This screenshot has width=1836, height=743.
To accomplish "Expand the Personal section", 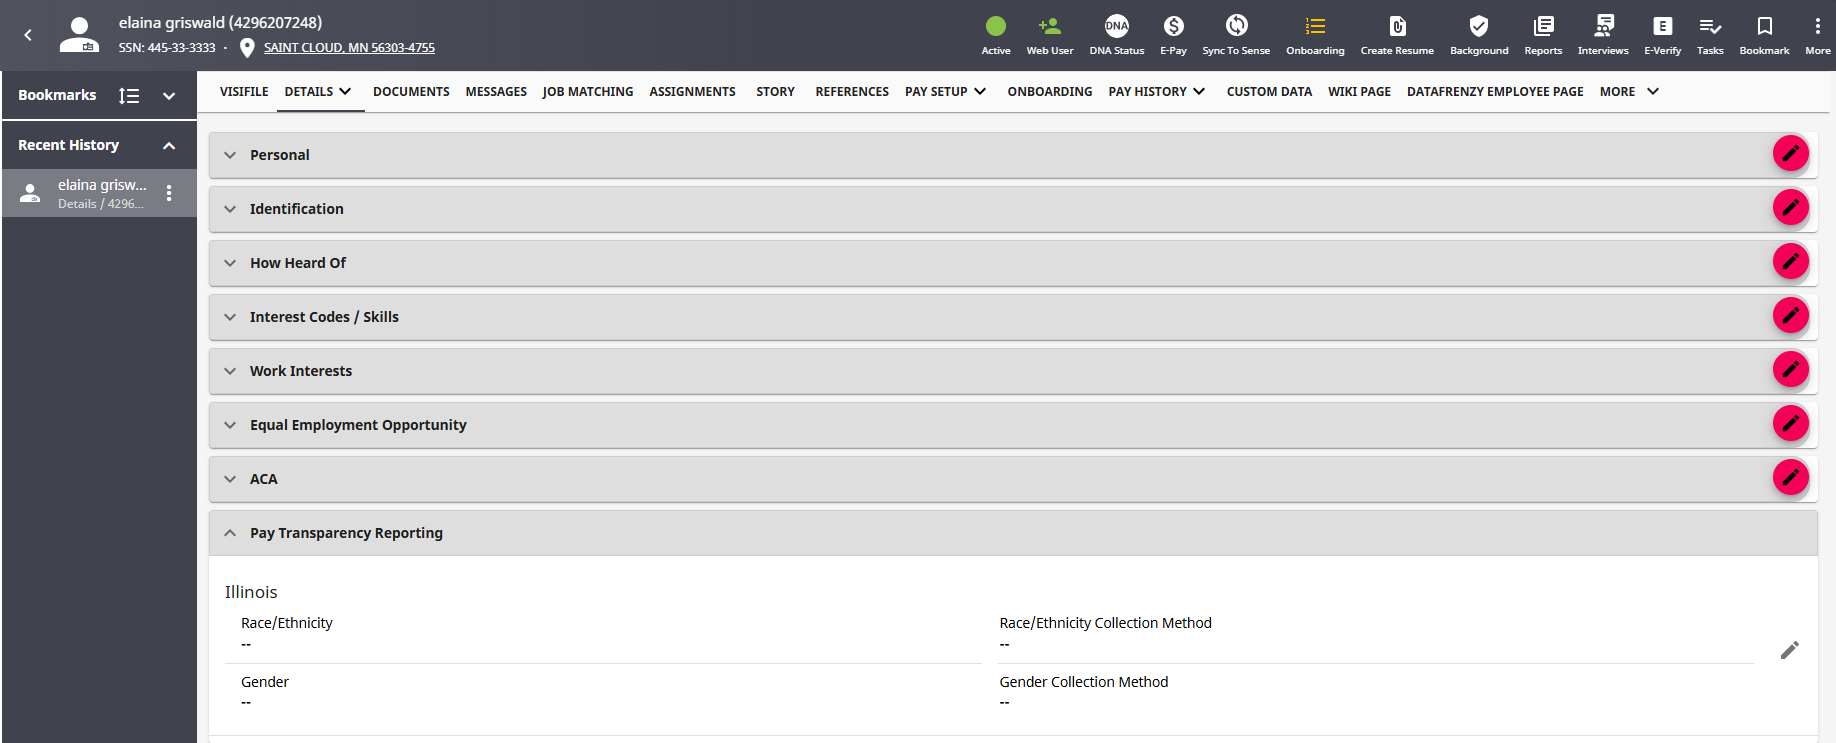I will (230, 155).
